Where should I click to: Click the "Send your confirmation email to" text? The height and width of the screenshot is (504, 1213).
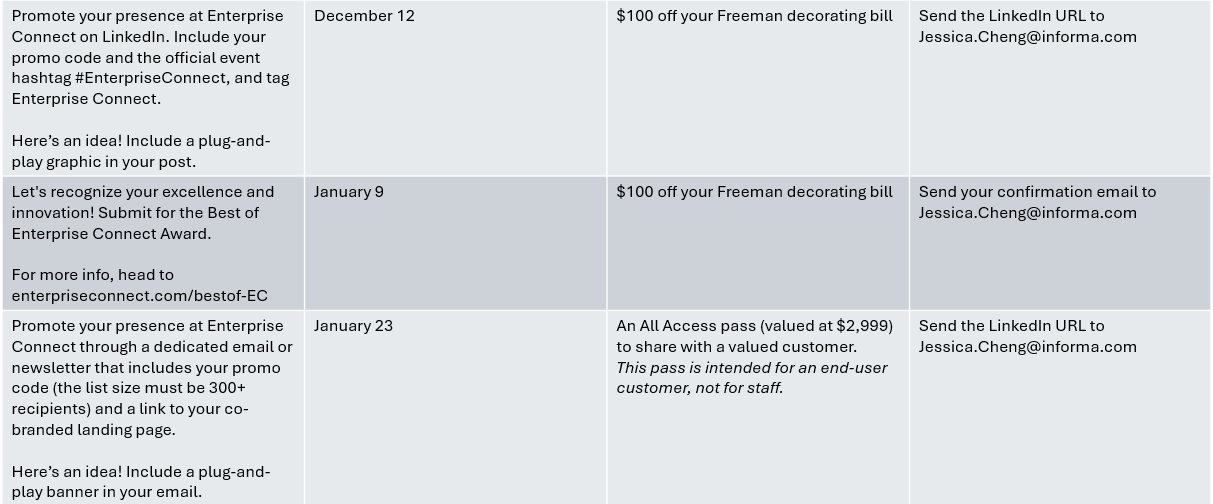click(1037, 192)
